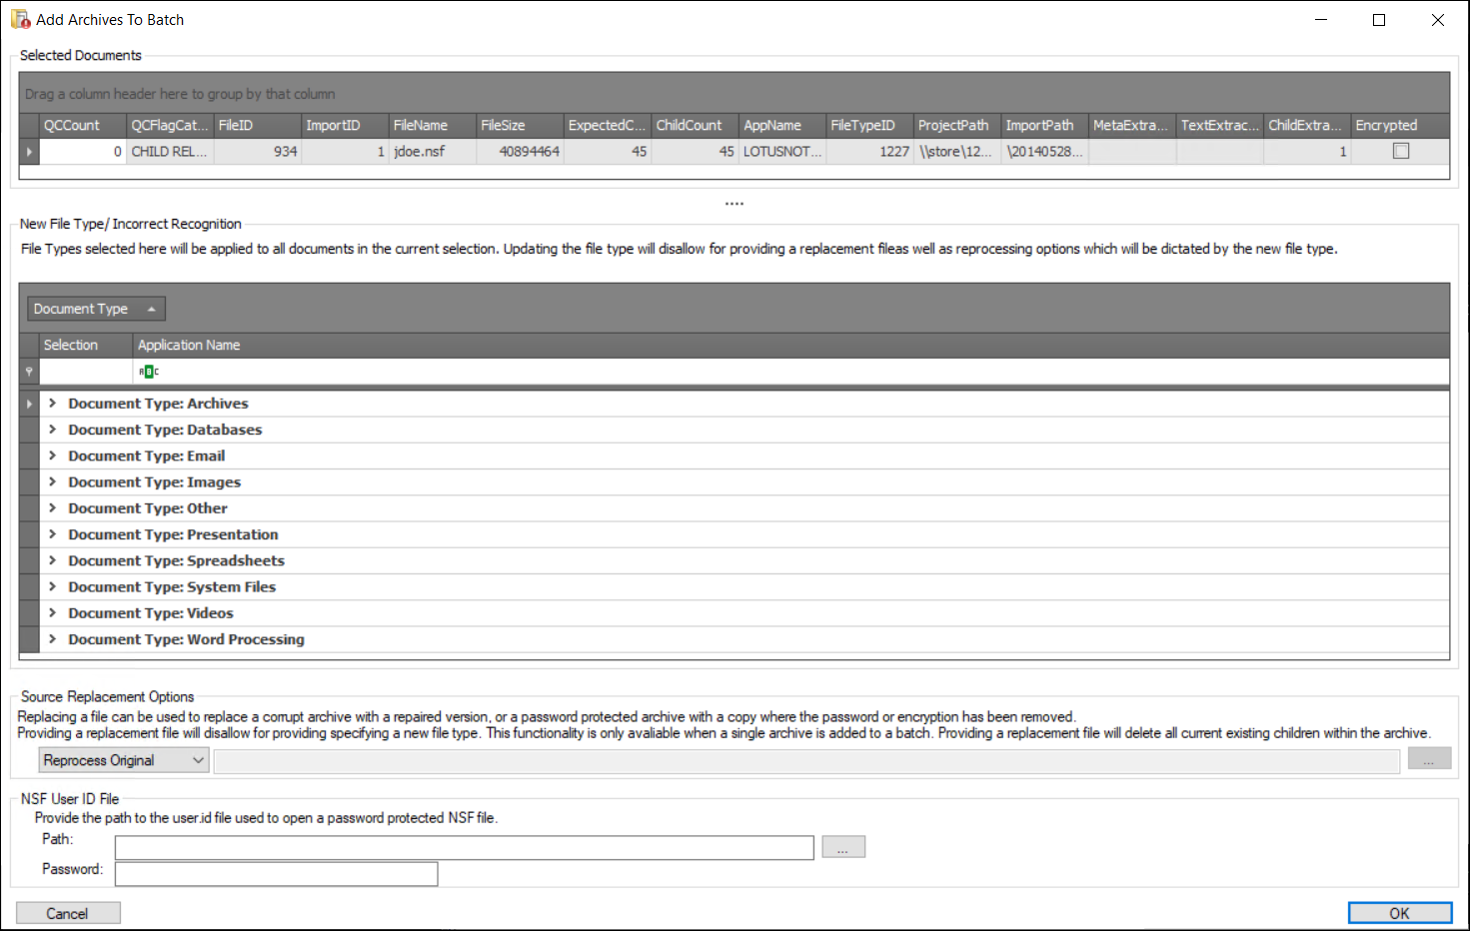The image size is (1470, 931).
Task: Expand Document Type: Word Processing group
Action: 52,639
